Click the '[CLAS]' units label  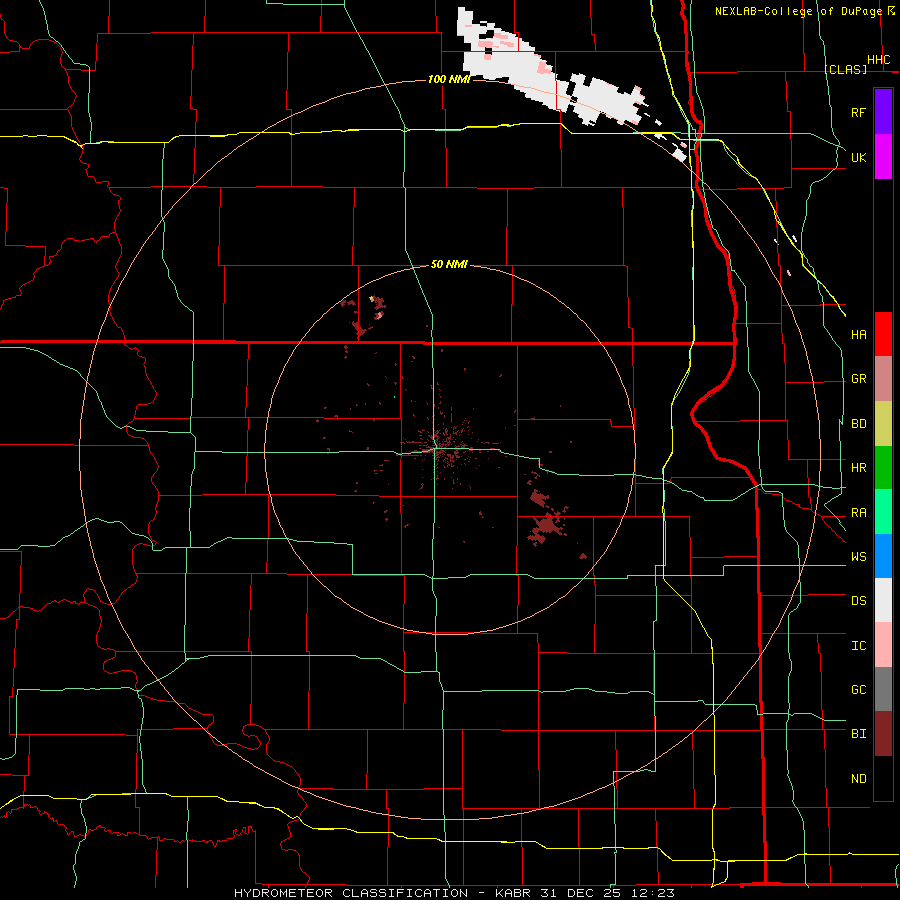845,69
